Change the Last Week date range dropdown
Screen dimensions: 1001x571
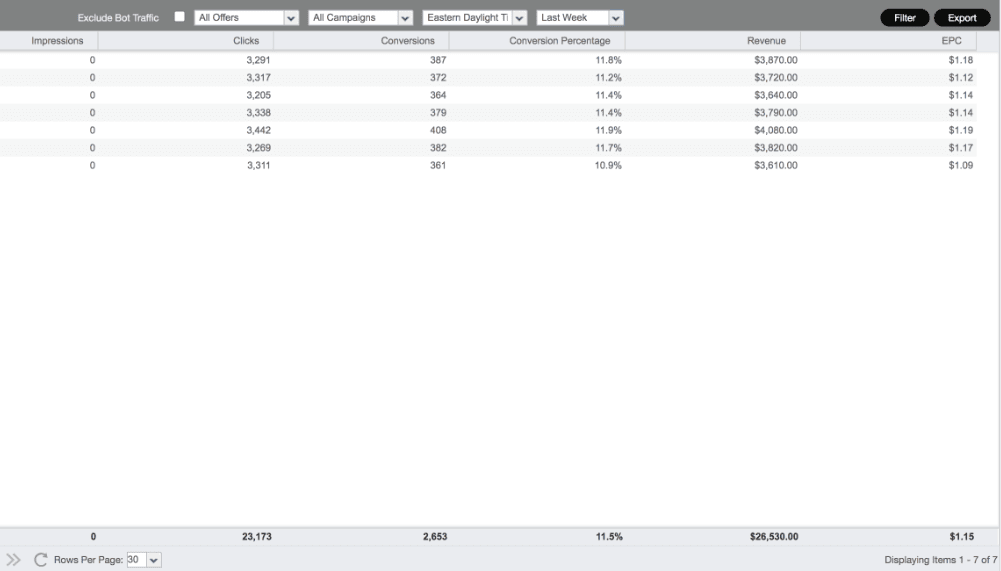tap(579, 18)
